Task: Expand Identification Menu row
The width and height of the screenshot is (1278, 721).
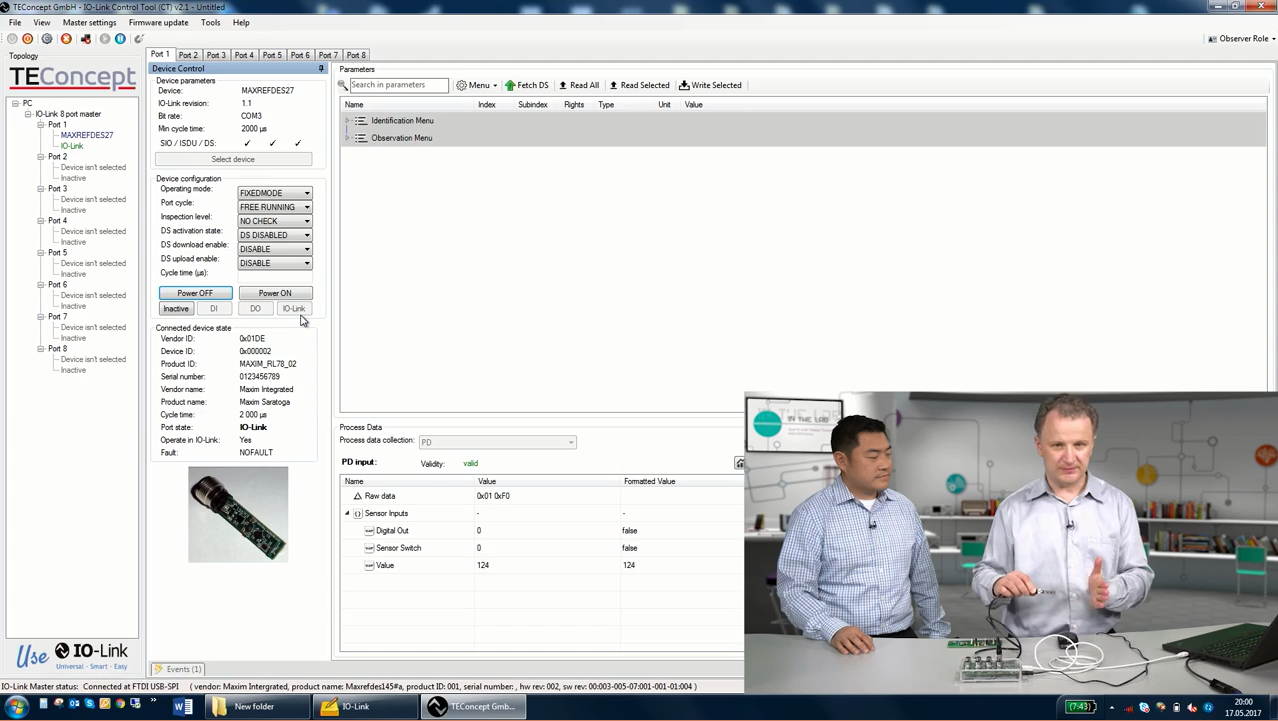Action: (347, 121)
